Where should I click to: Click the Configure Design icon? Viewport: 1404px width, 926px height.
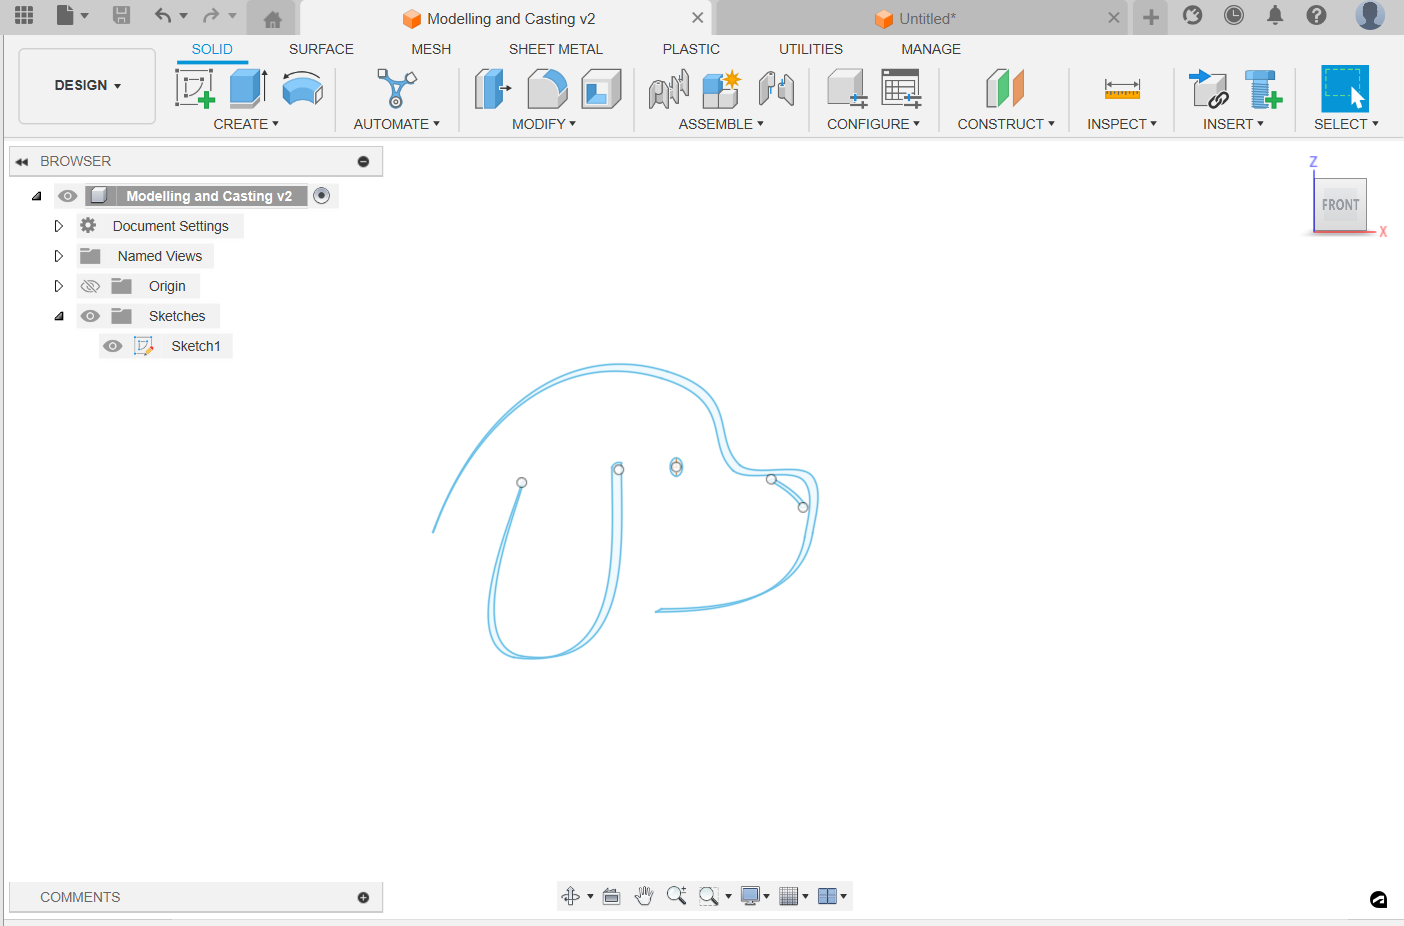847,88
